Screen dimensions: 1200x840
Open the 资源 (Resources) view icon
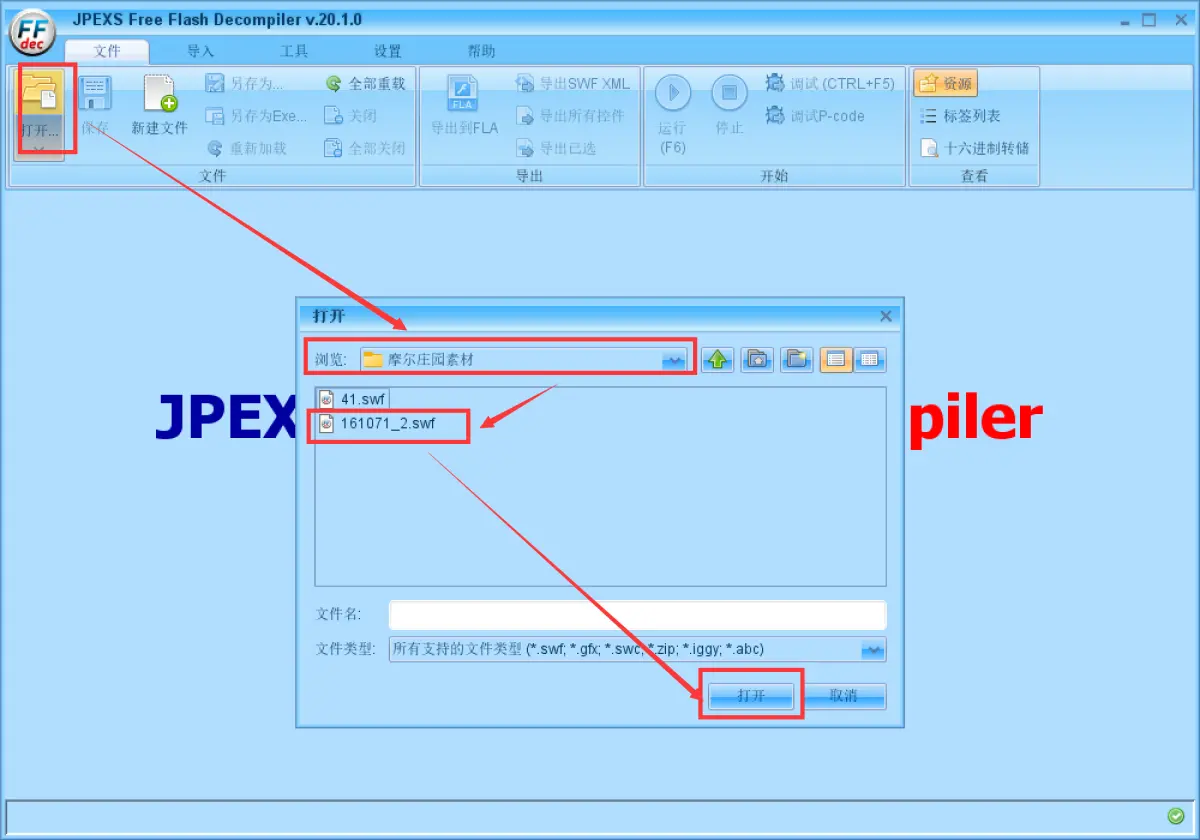pyautogui.click(x=943, y=84)
